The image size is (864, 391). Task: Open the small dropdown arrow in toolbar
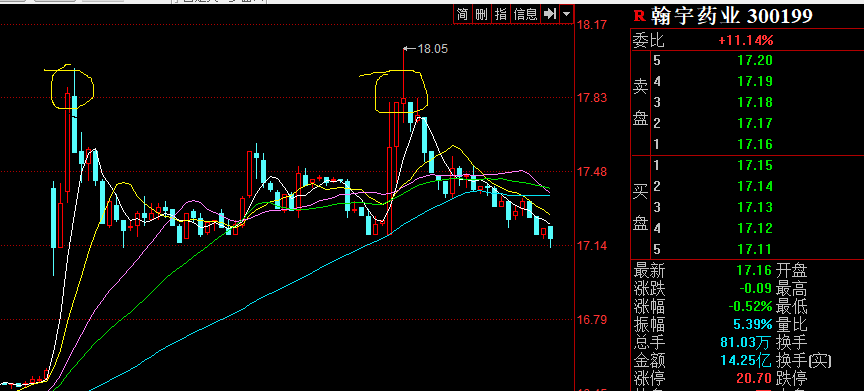coord(566,14)
